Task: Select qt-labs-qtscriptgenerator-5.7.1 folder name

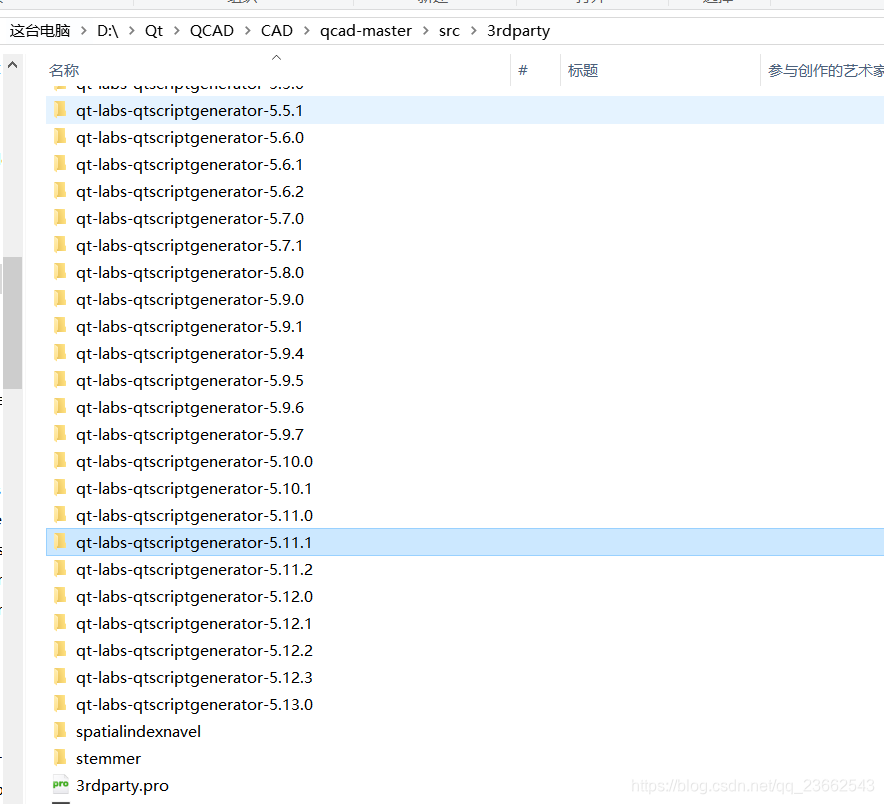Action: (x=189, y=245)
